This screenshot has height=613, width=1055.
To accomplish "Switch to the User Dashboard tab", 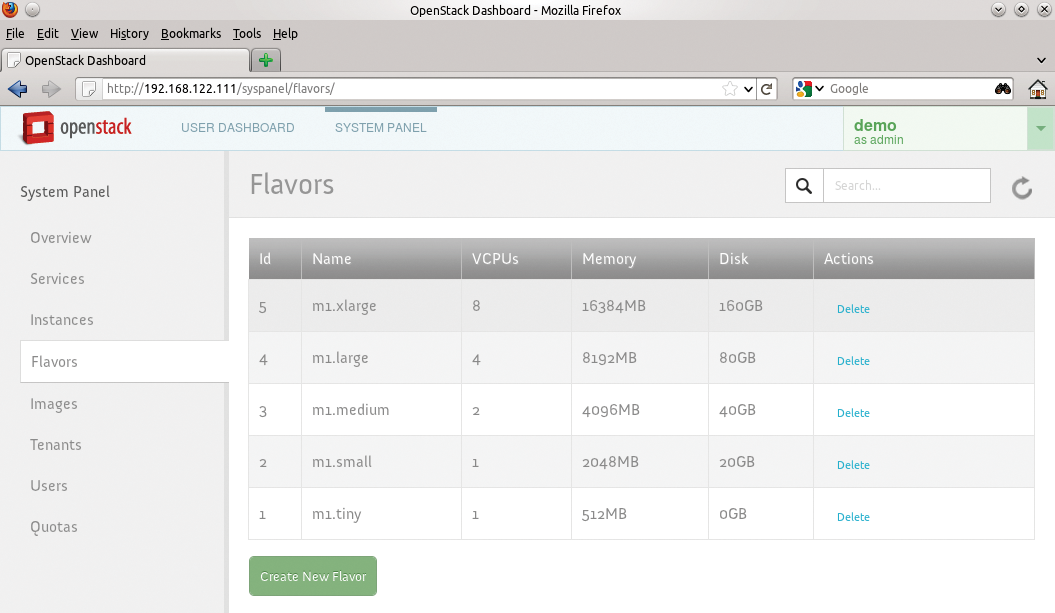I will [x=237, y=128].
